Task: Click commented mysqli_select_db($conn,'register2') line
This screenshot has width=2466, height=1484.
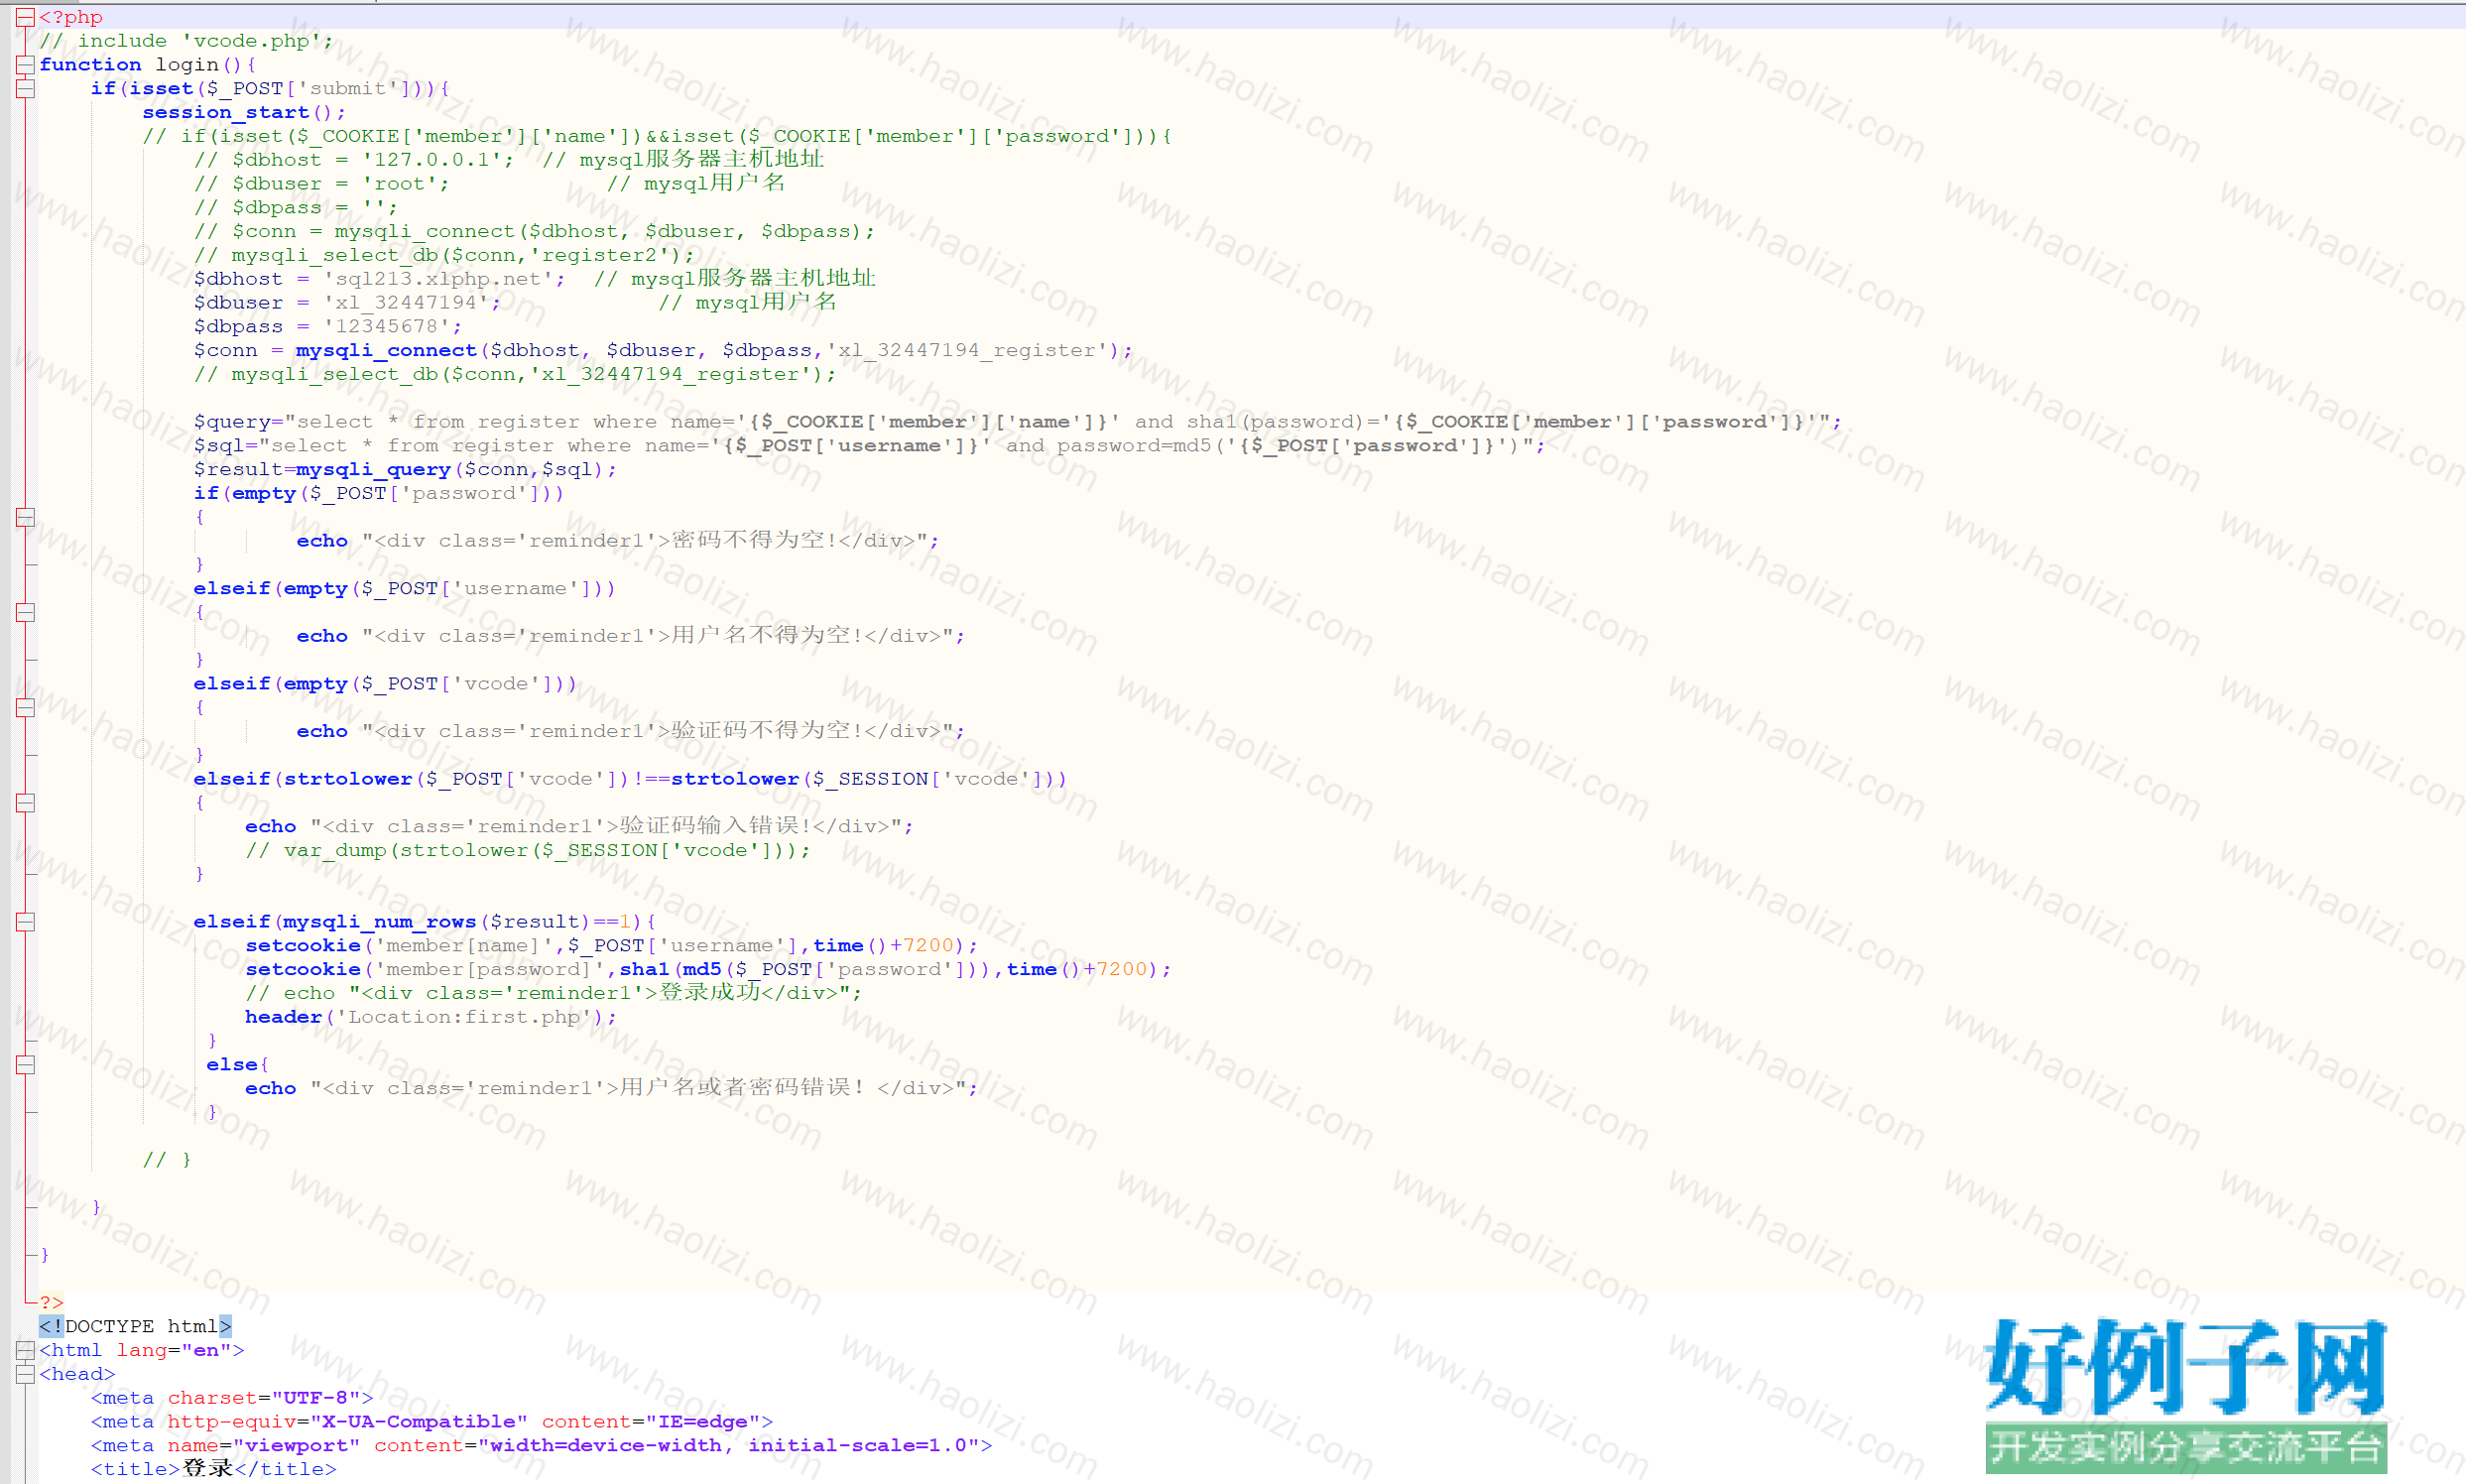Action: point(444,255)
